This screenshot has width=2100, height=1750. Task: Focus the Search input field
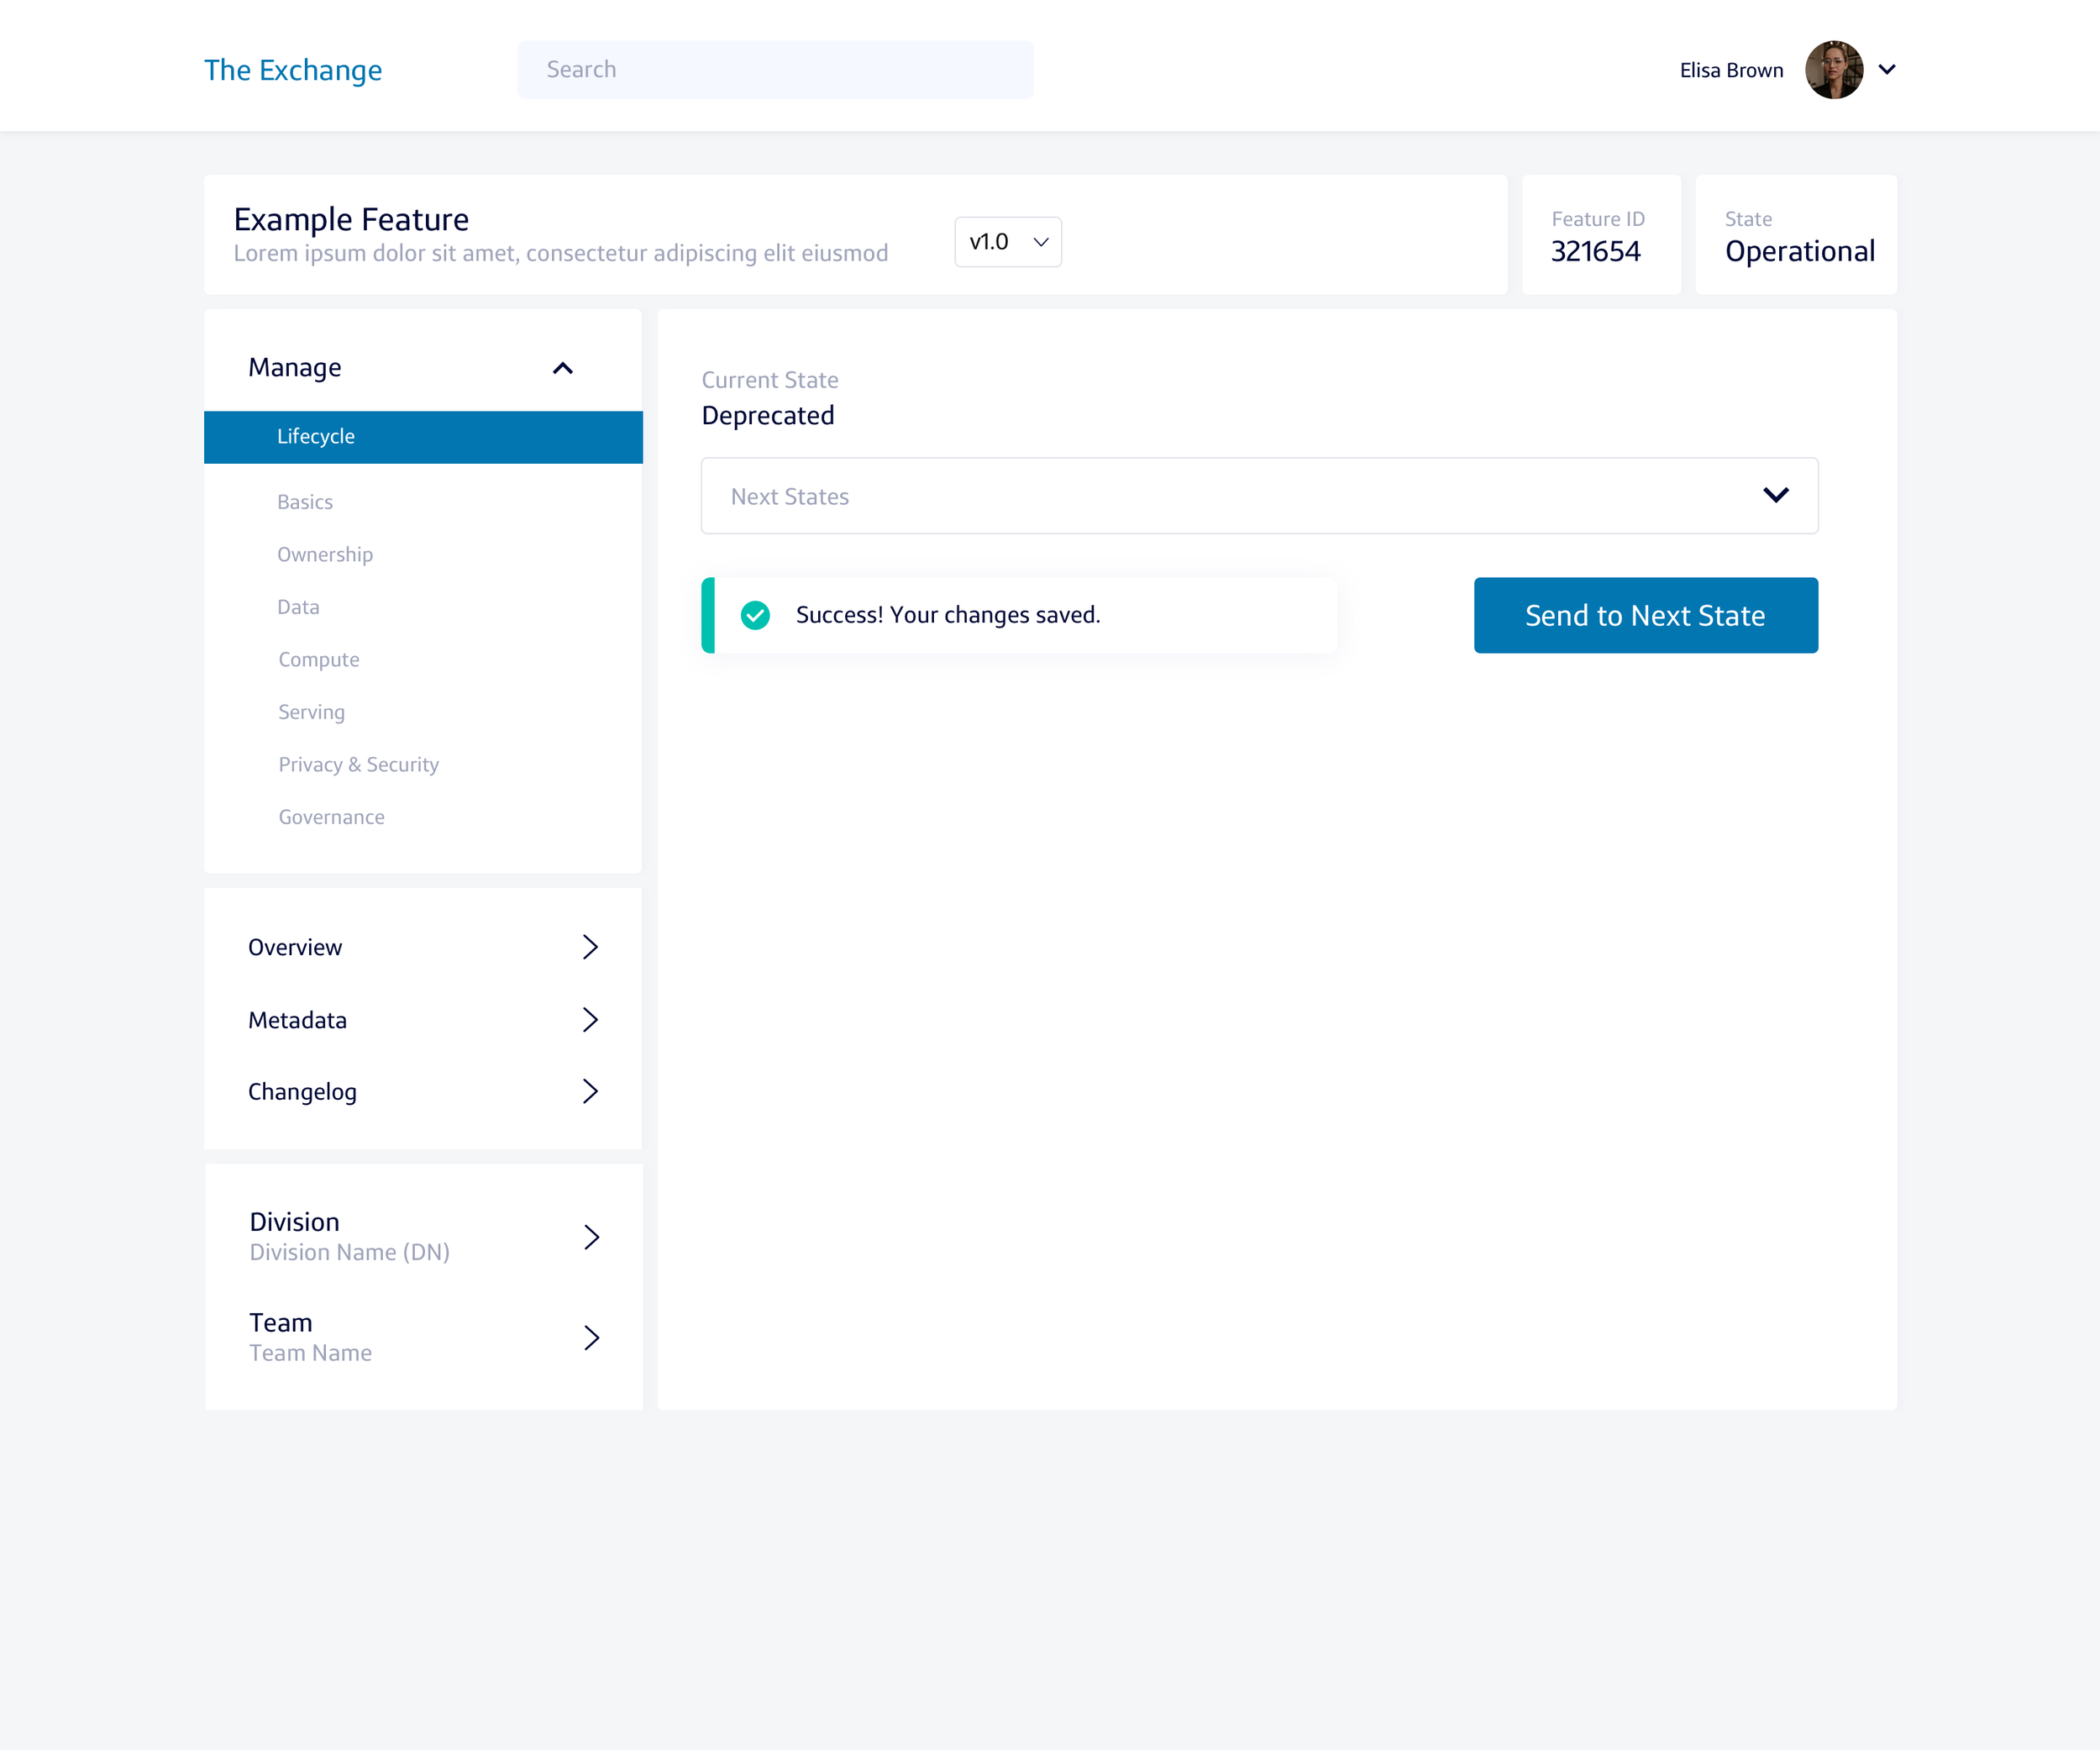775,70
